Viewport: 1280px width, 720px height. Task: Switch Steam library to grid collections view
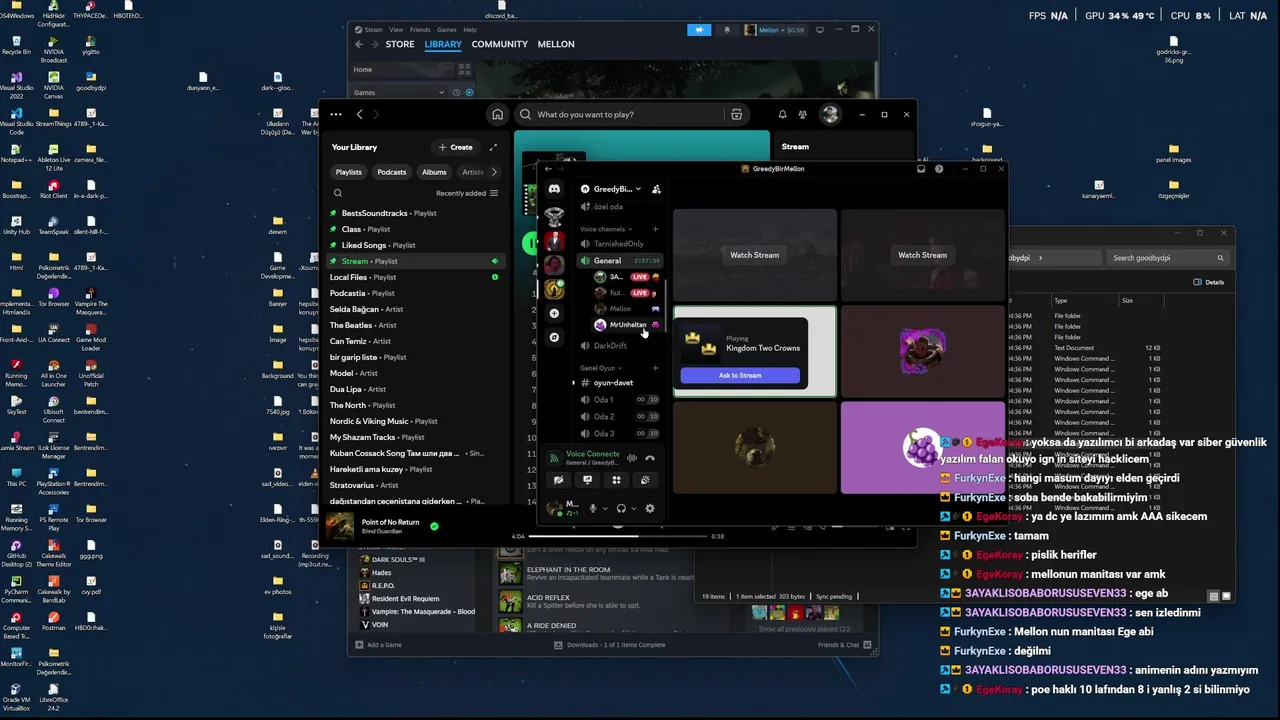464,70
